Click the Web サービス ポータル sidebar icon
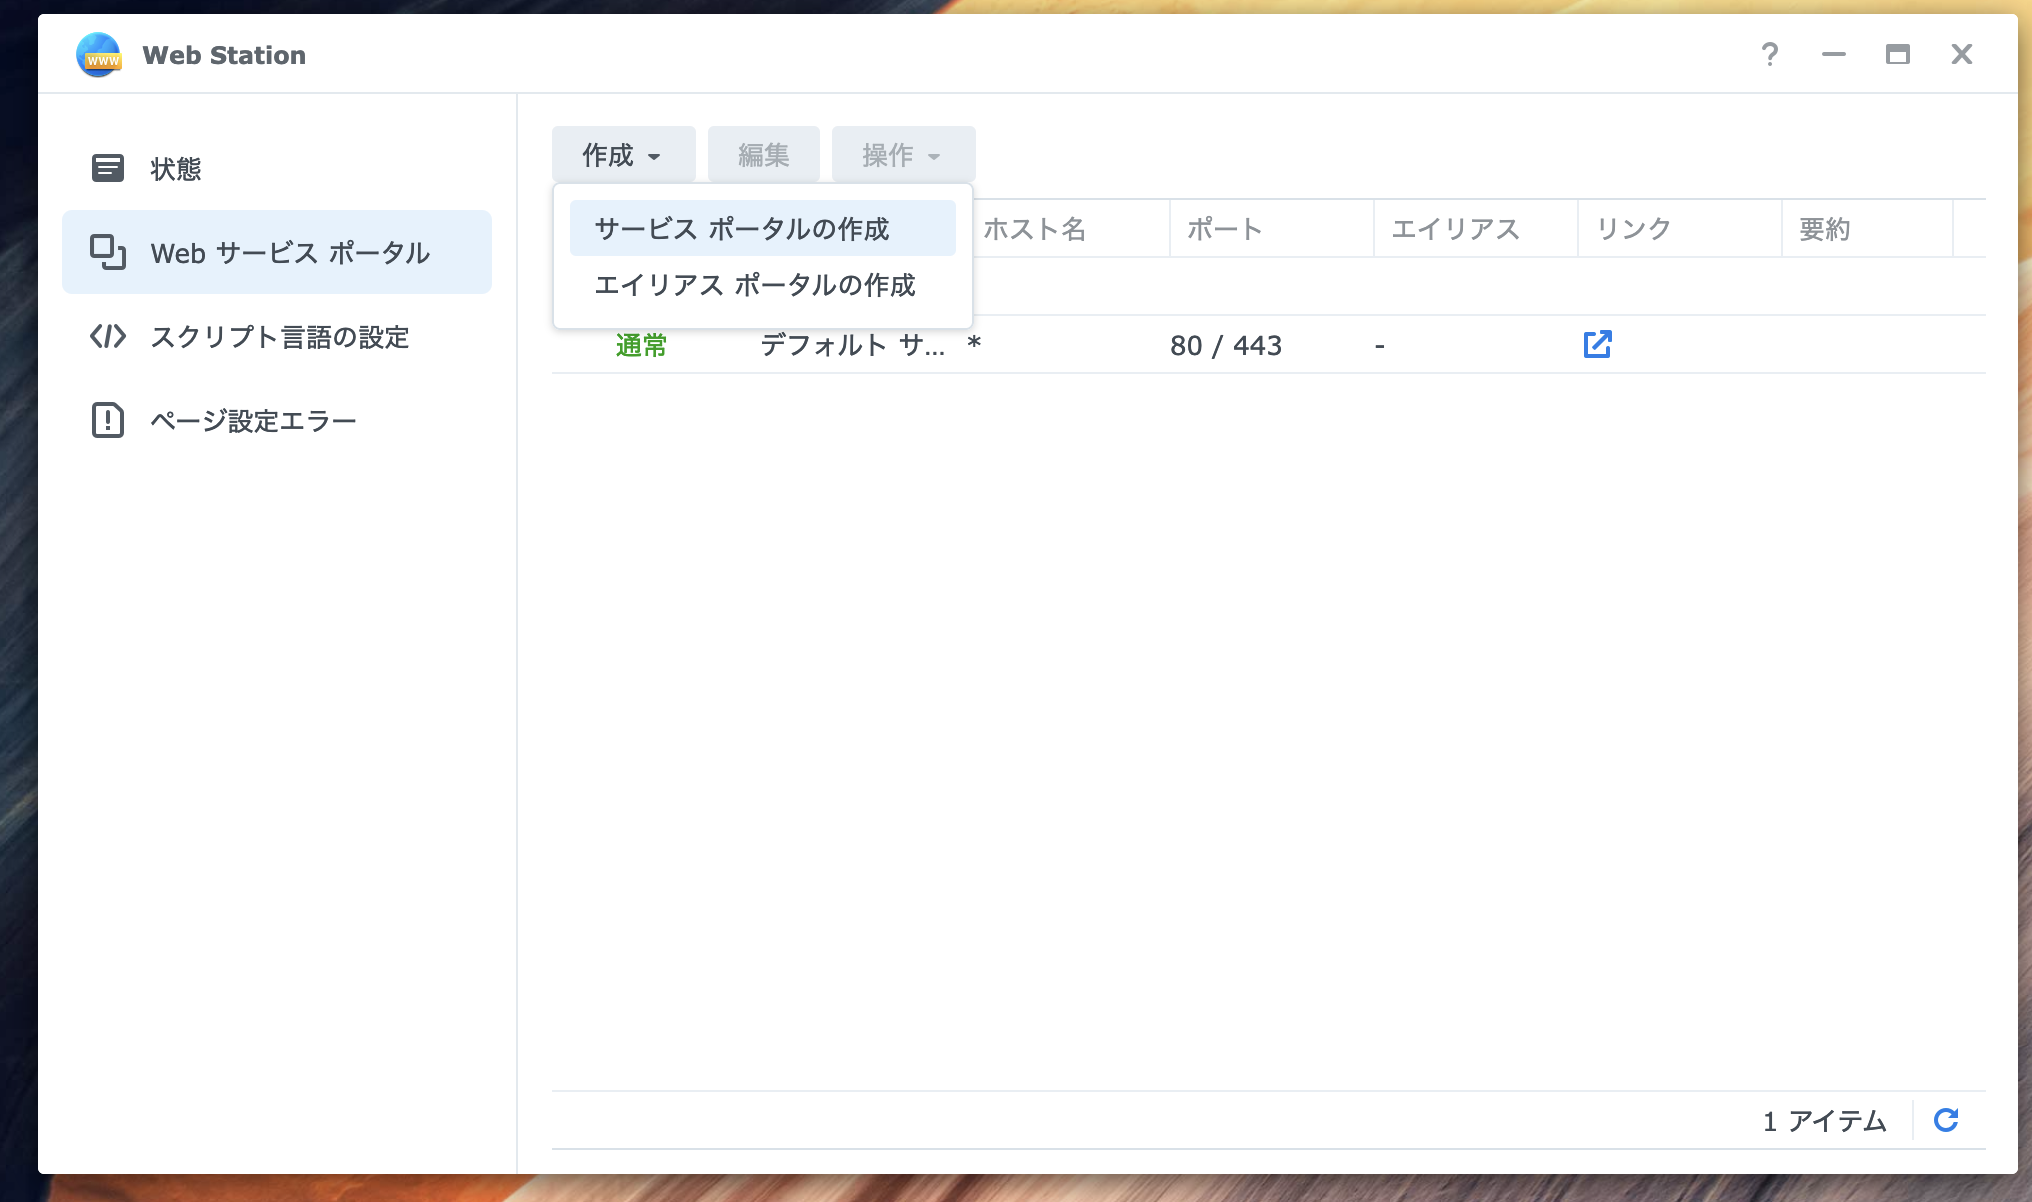The height and width of the screenshot is (1202, 2032). click(x=107, y=251)
